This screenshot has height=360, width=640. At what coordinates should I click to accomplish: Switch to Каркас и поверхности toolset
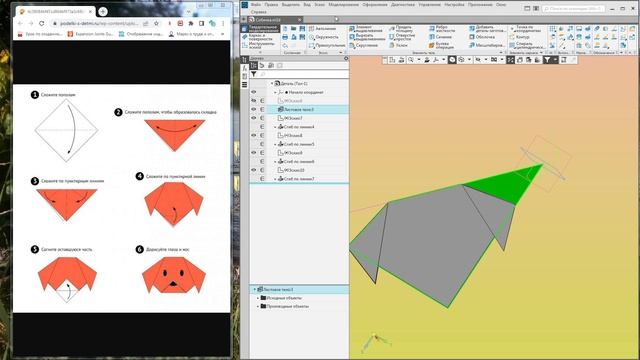click(260, 37)
